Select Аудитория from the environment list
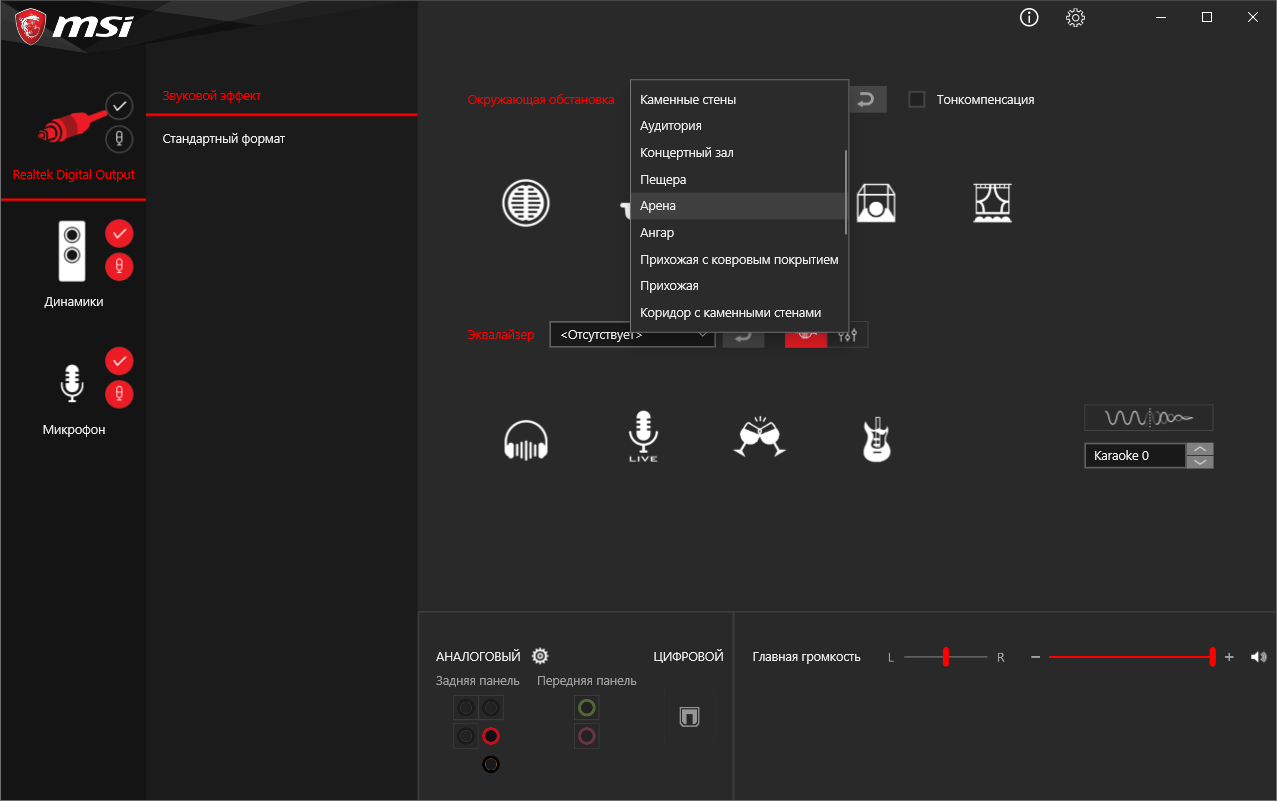The height and width of the screenshot is (801, 1277). [739, 126]
